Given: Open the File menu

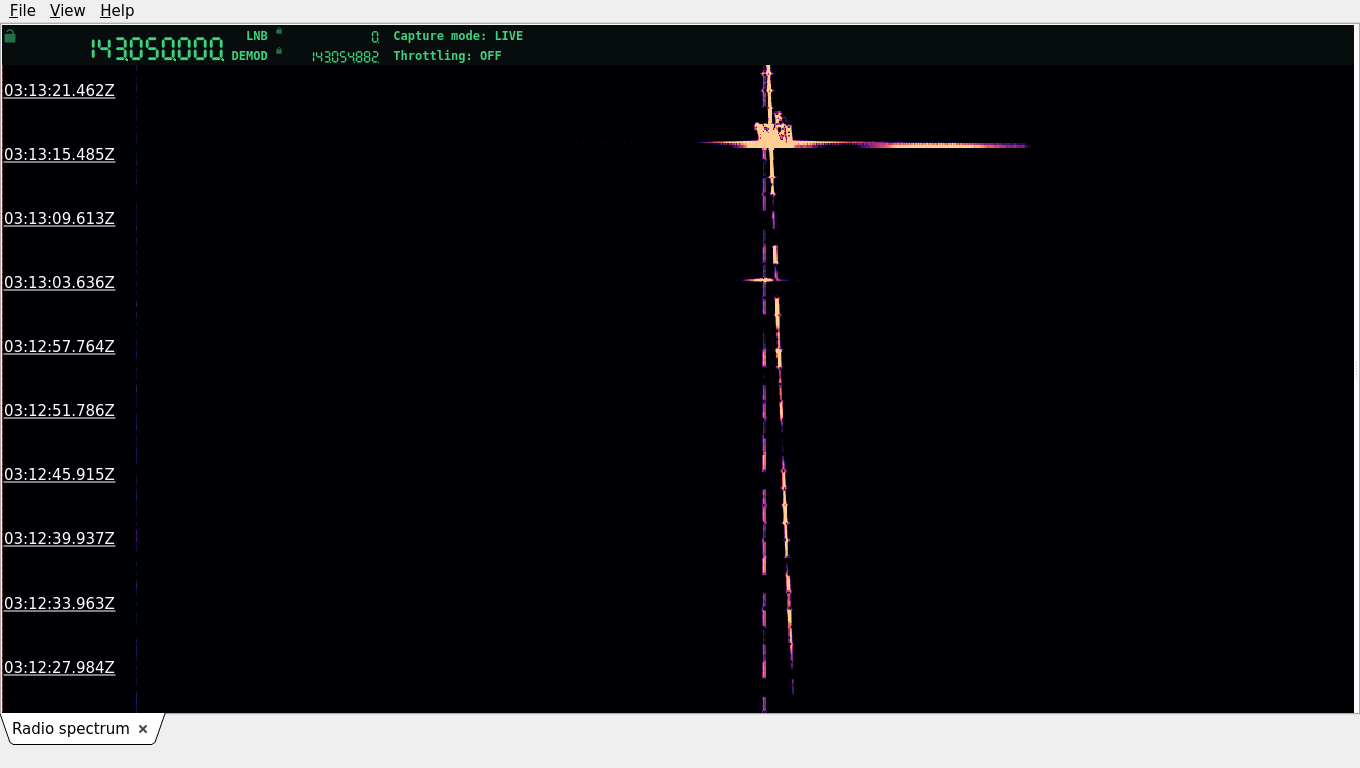Looking at the screenshot, I should (x=22, y=10).
